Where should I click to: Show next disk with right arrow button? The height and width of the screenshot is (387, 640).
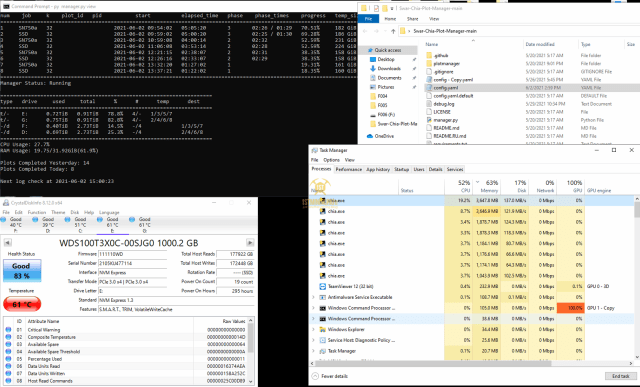(250, 242)
